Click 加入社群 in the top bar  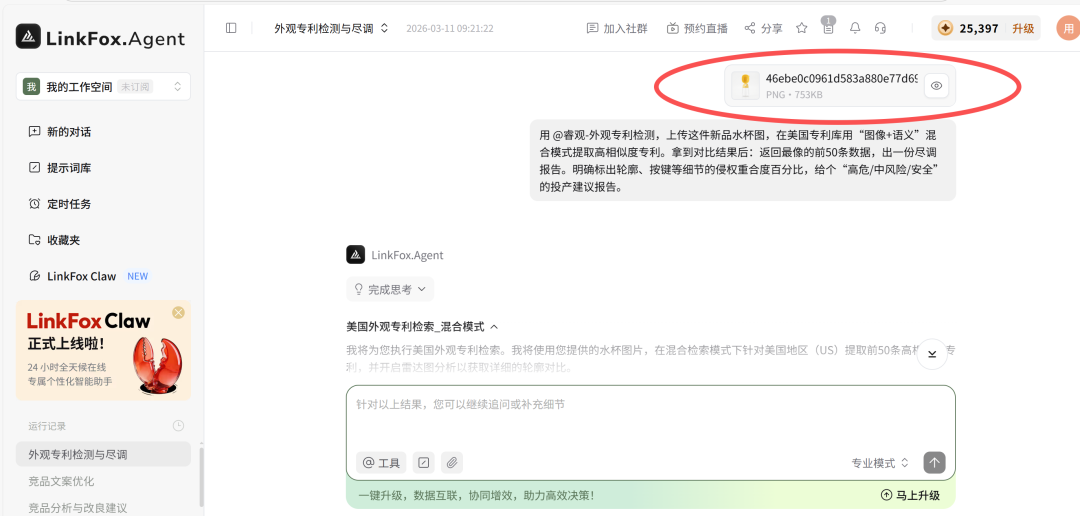coord(617,28)
